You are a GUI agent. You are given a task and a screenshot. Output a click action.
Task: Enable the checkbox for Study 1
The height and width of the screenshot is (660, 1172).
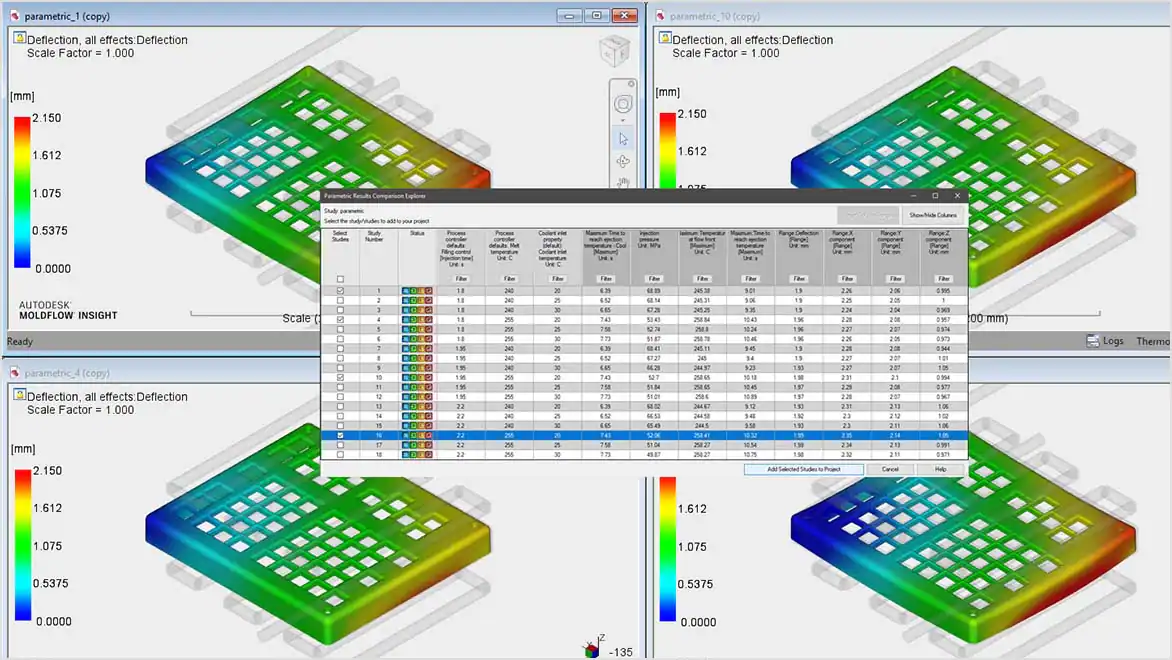click(x=338, y=291)
